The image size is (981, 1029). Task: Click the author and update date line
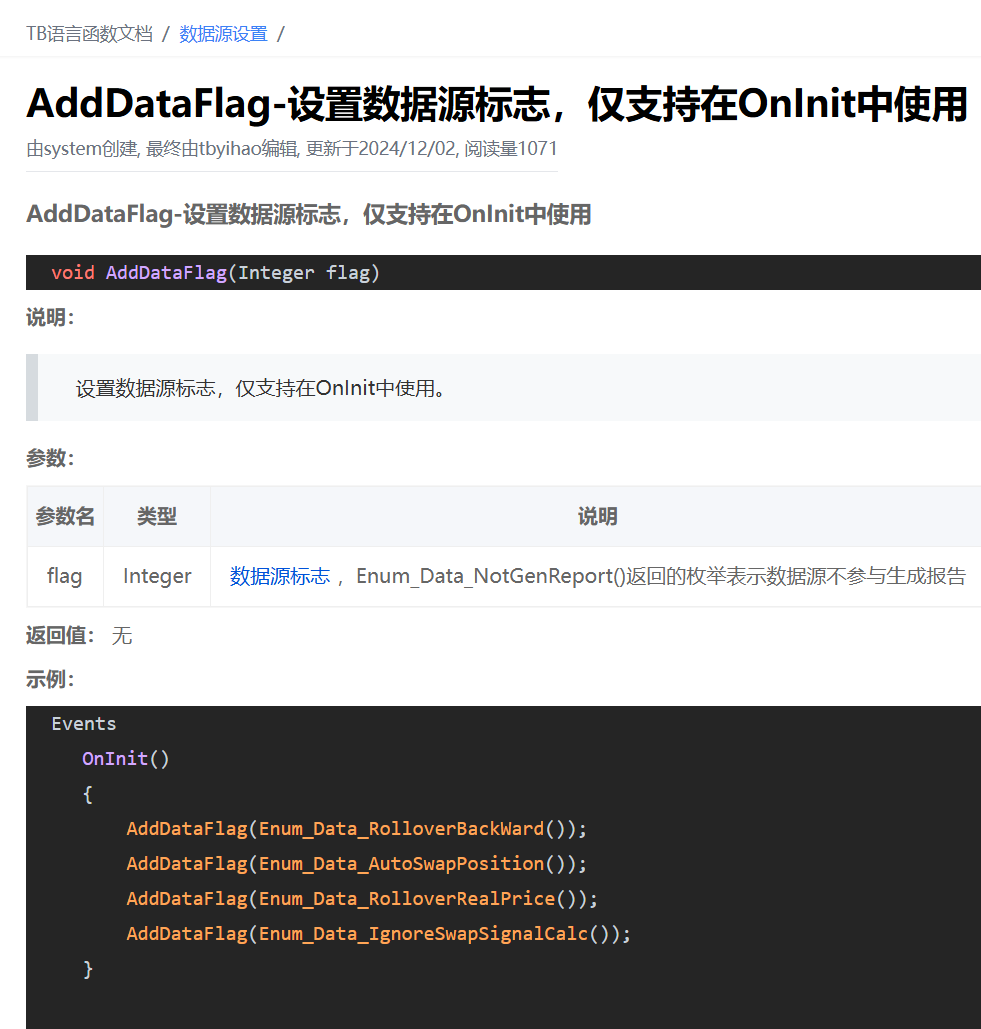click(291, 149)
